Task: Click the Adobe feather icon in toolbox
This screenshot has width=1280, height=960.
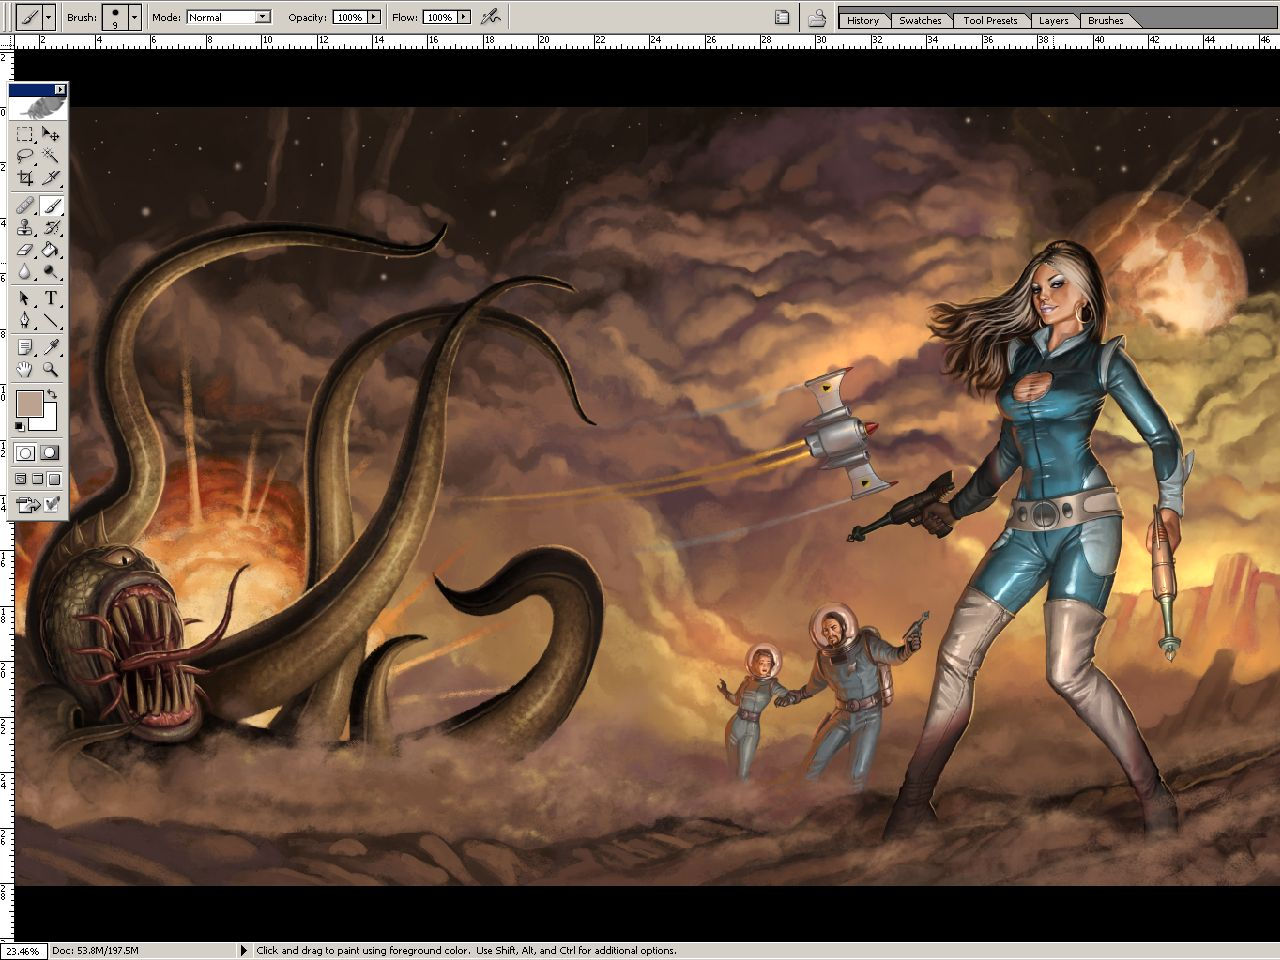Action: (x=39, y=108)
